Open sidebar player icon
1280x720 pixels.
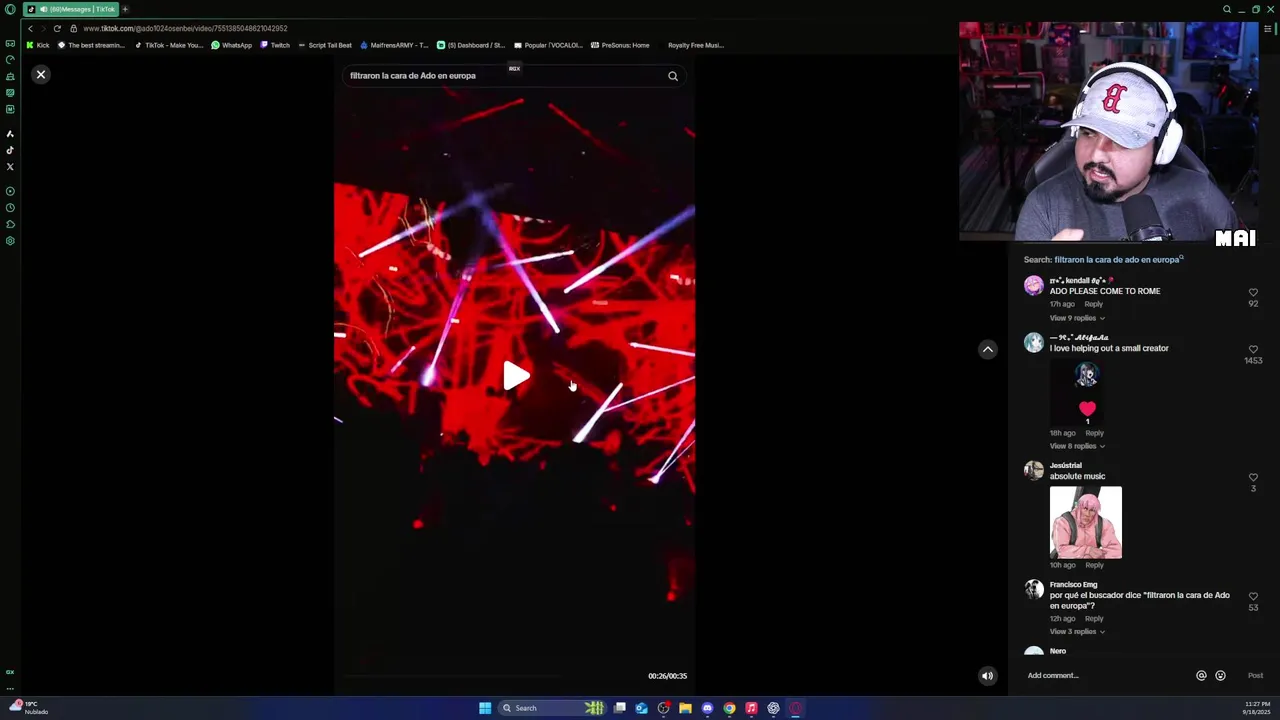tap(10, 191)
